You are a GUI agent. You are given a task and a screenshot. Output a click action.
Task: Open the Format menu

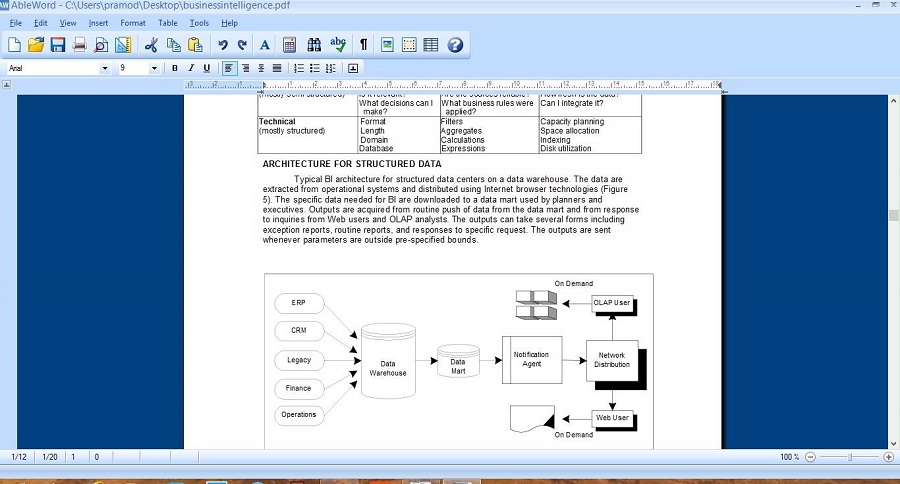pyautogui.click(x=133, y=23)
